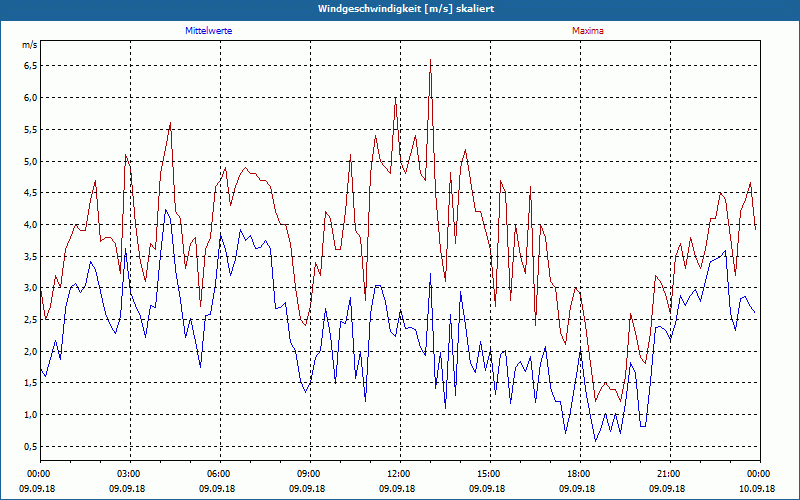800x500 pixels.
Task: Select the red 'Maxima' legend label
Action: pyautogui.click(x=588, y=31)
